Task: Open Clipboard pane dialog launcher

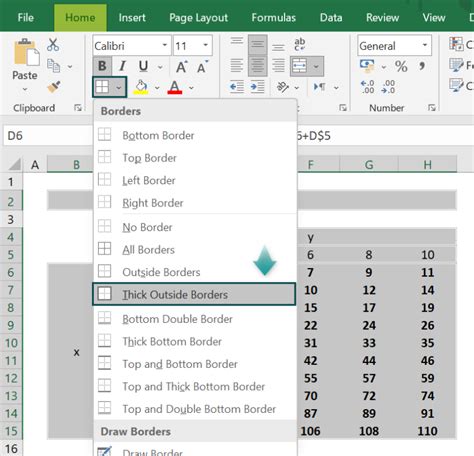Action: tap(78, 107)
